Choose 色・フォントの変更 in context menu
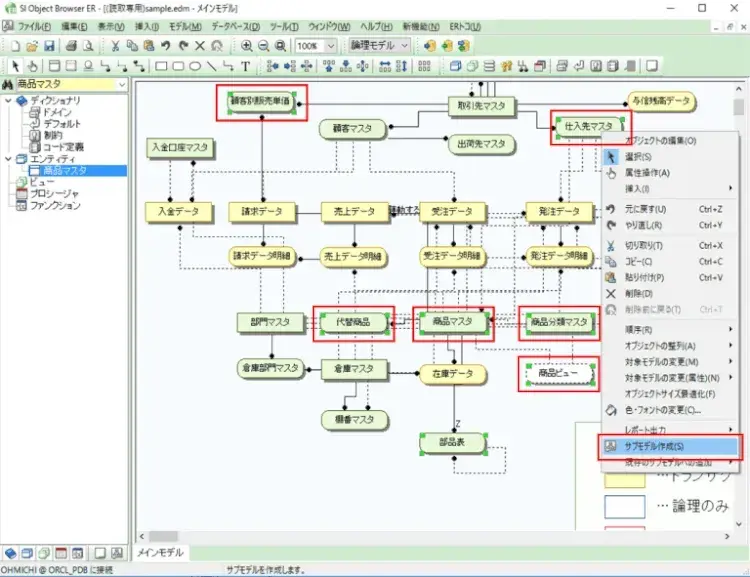The width and height of the screenshot is (750, 577). 662,410
